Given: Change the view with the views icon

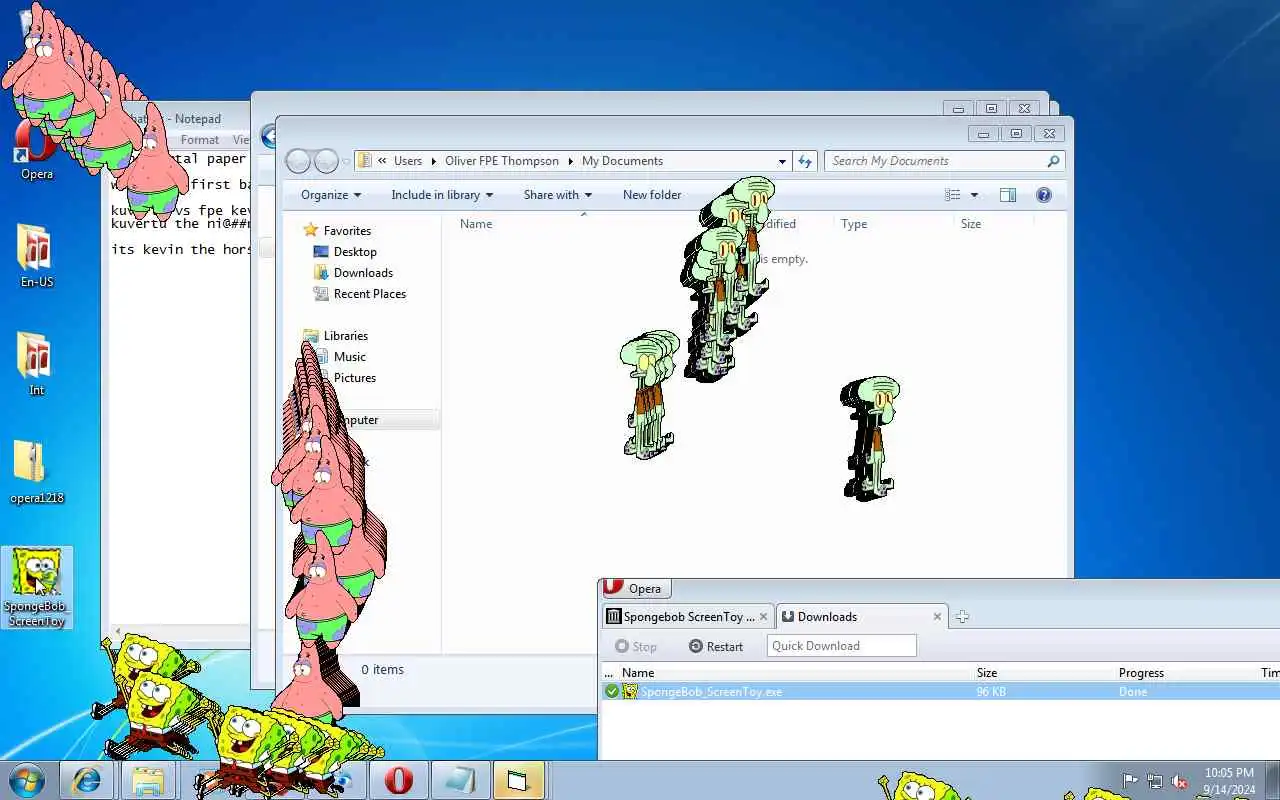Looking at the screenshot, I should [x=953, y=195].
